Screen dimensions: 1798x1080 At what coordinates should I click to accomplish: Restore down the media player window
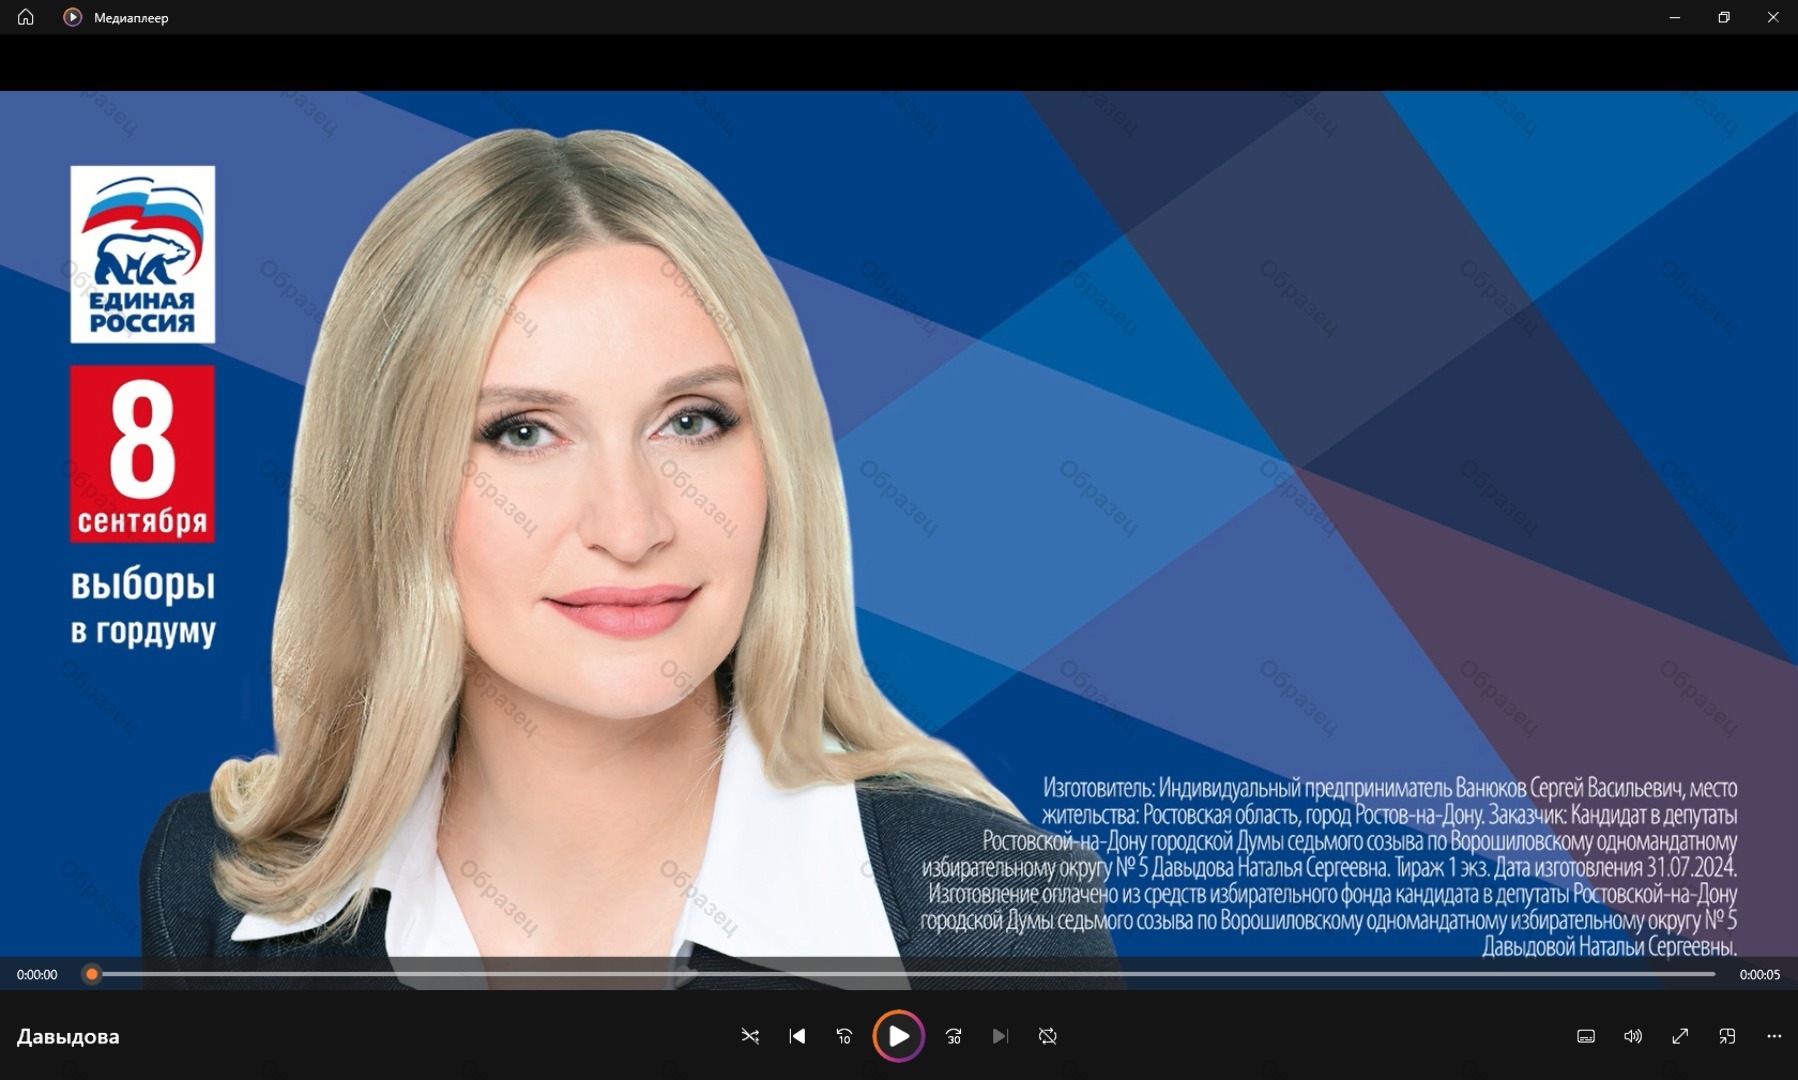(x=1724, y=17)
